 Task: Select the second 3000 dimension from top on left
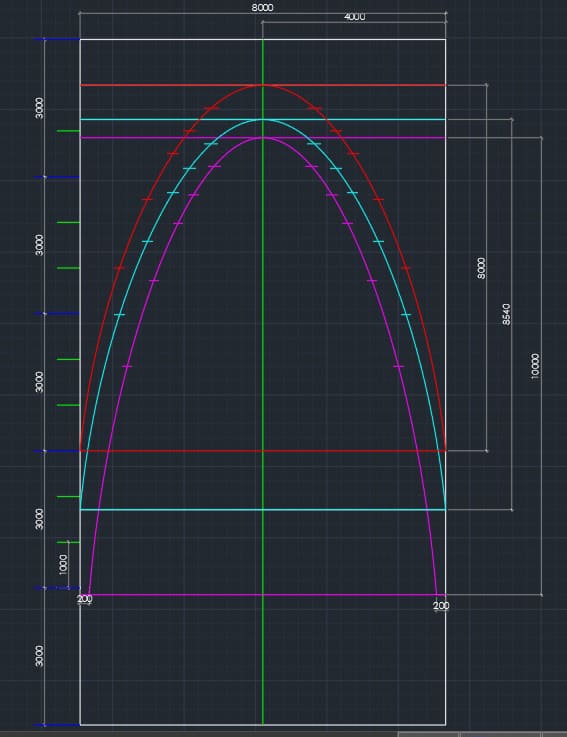coord(39,245)
